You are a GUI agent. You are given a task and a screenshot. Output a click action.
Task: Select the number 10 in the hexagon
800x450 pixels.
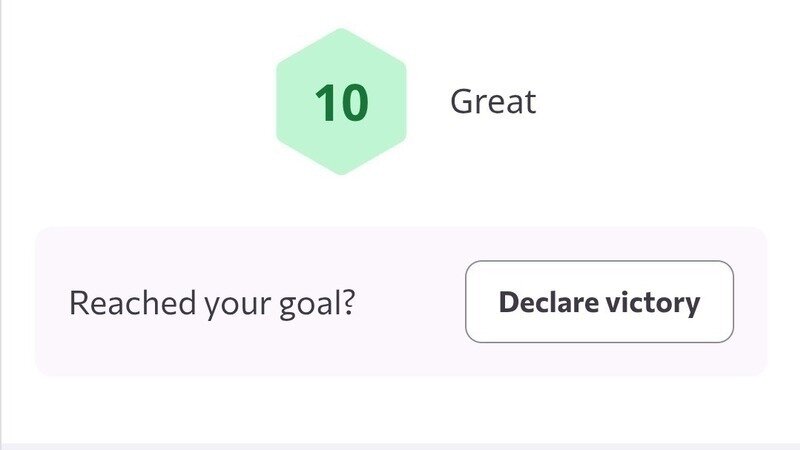point(341,103)
